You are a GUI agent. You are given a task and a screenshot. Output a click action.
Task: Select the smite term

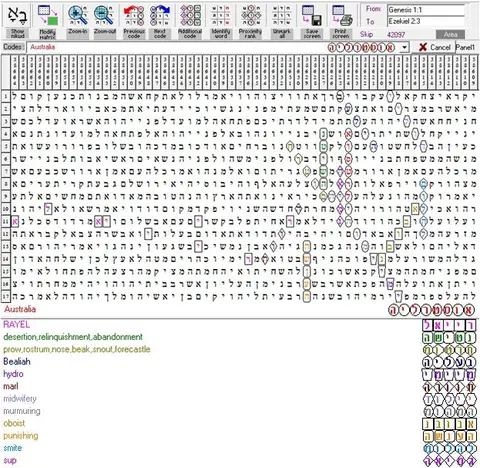(13, 448)
